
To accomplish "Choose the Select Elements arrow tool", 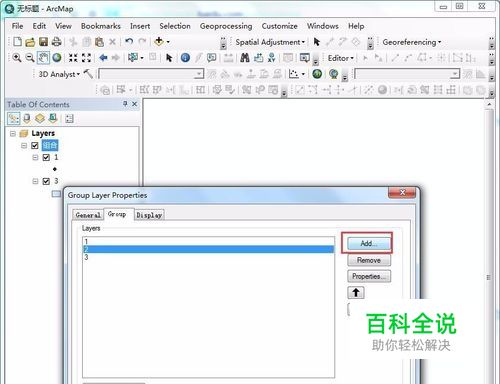I will 169,58.
